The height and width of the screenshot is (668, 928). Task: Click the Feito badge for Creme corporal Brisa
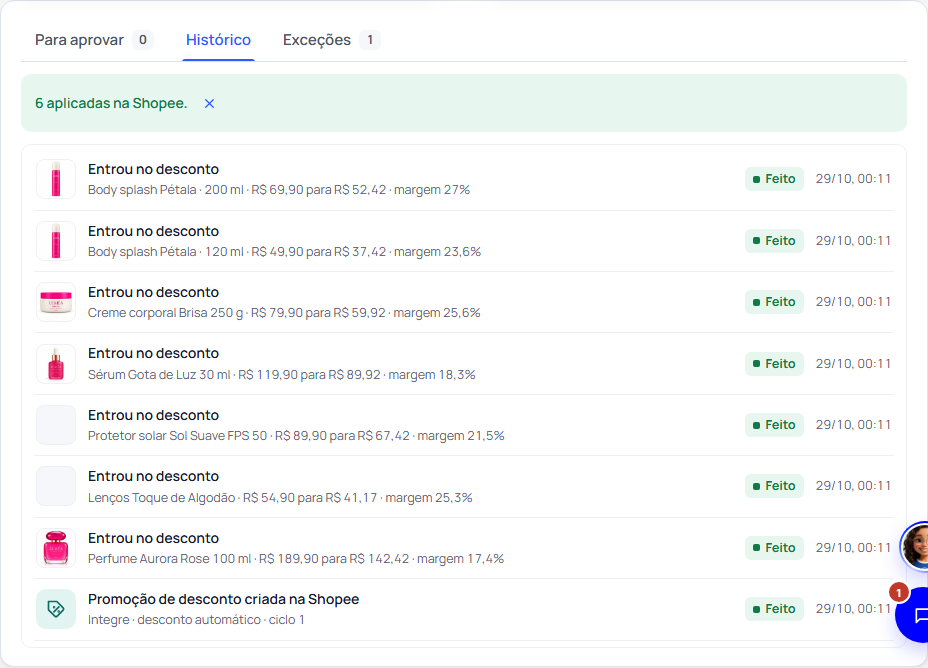click(x=774, y=302)
